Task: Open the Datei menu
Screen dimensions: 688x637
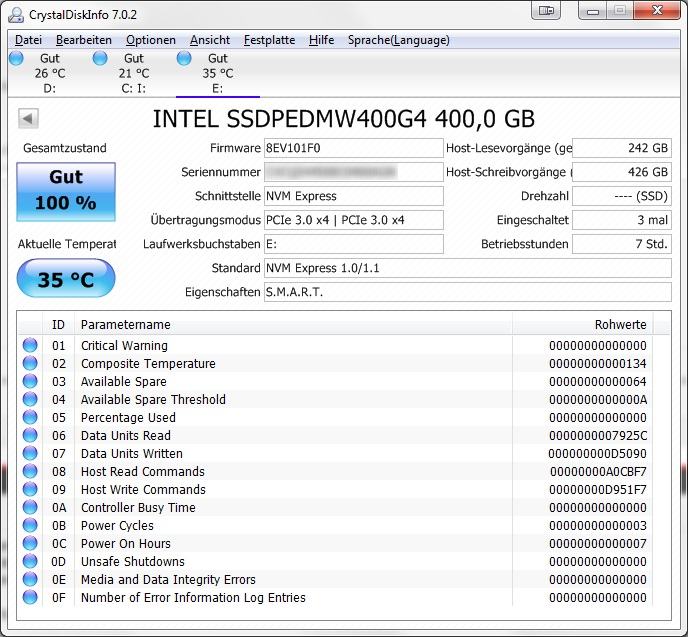Action: click(x=28, y=40)
